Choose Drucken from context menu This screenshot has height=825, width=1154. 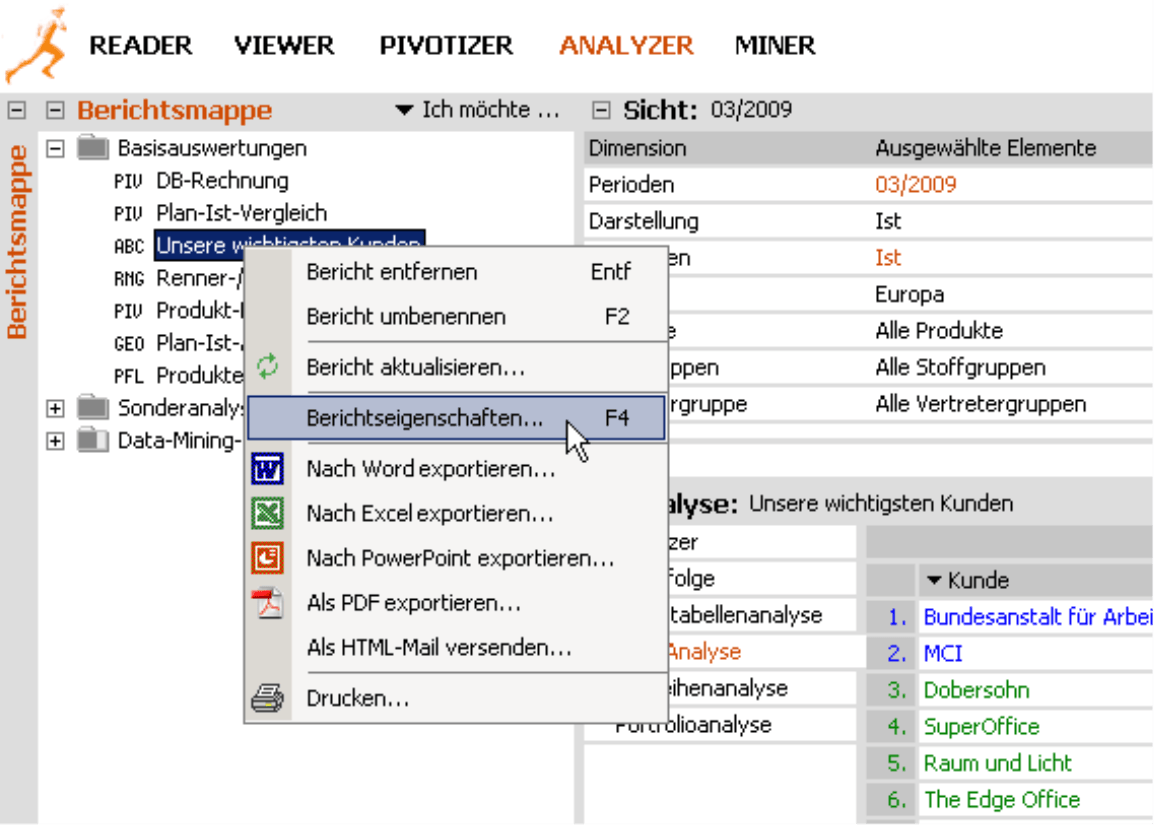[x=456, y=698]
